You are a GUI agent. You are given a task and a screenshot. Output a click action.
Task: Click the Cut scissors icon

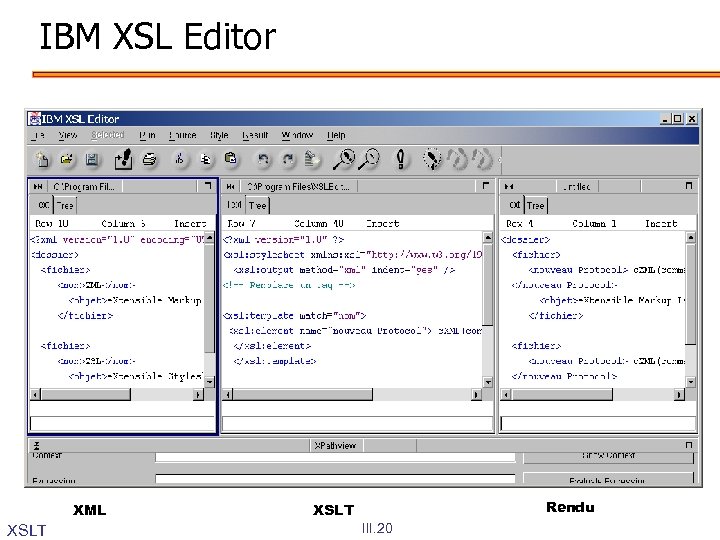180,159
